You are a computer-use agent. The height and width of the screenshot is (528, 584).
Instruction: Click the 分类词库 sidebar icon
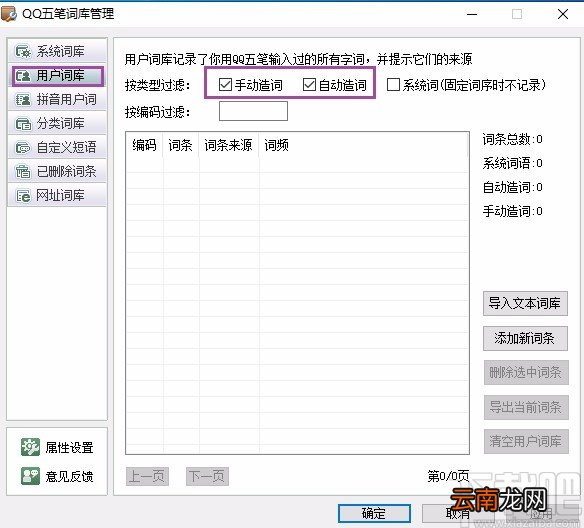(23, 124)
